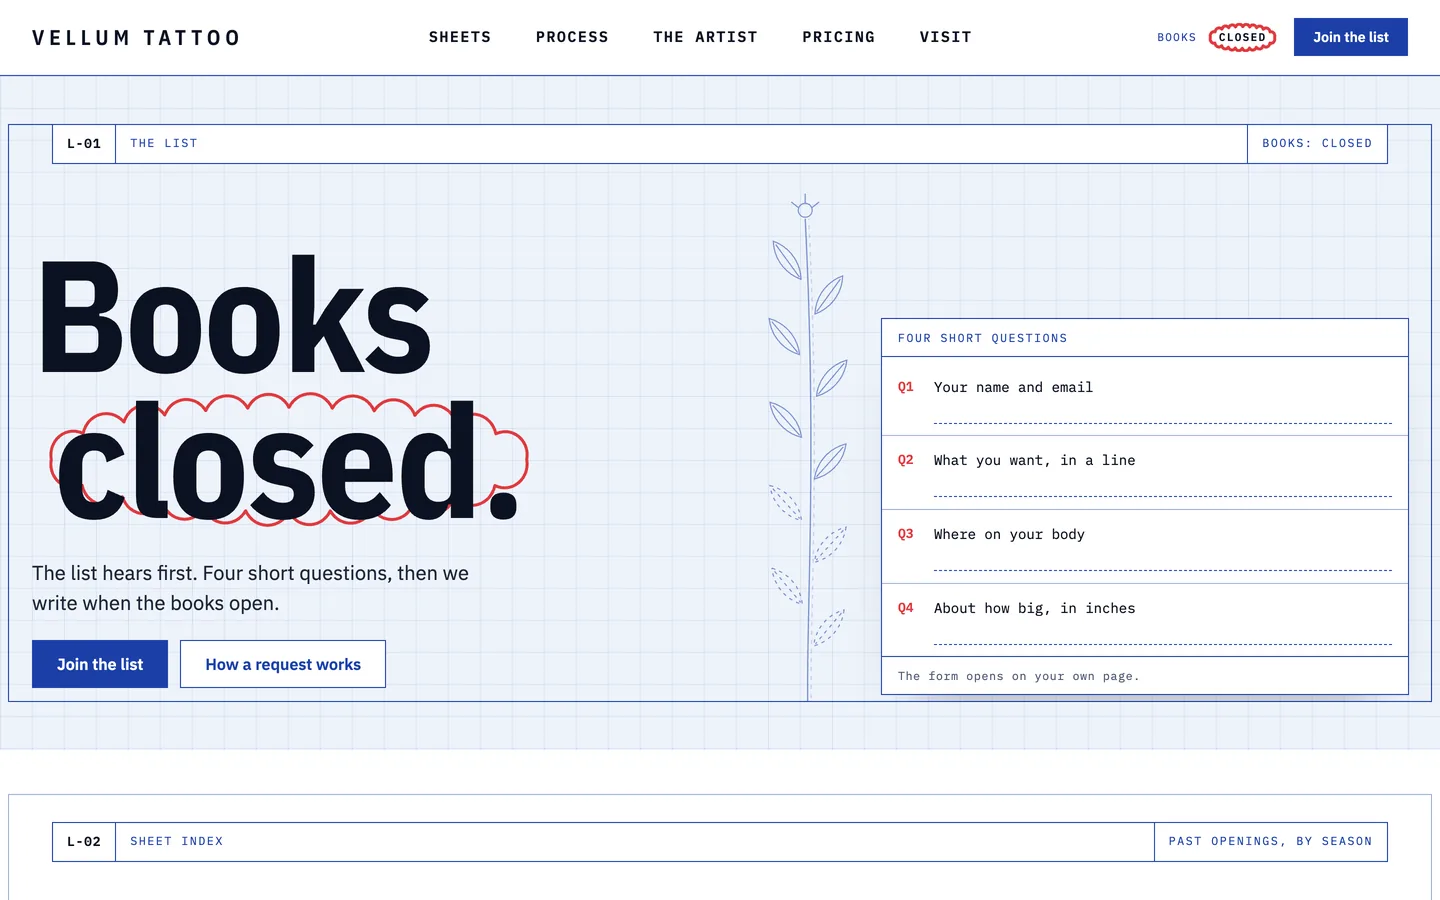Select the Where on your body field

pos(1145,546)
